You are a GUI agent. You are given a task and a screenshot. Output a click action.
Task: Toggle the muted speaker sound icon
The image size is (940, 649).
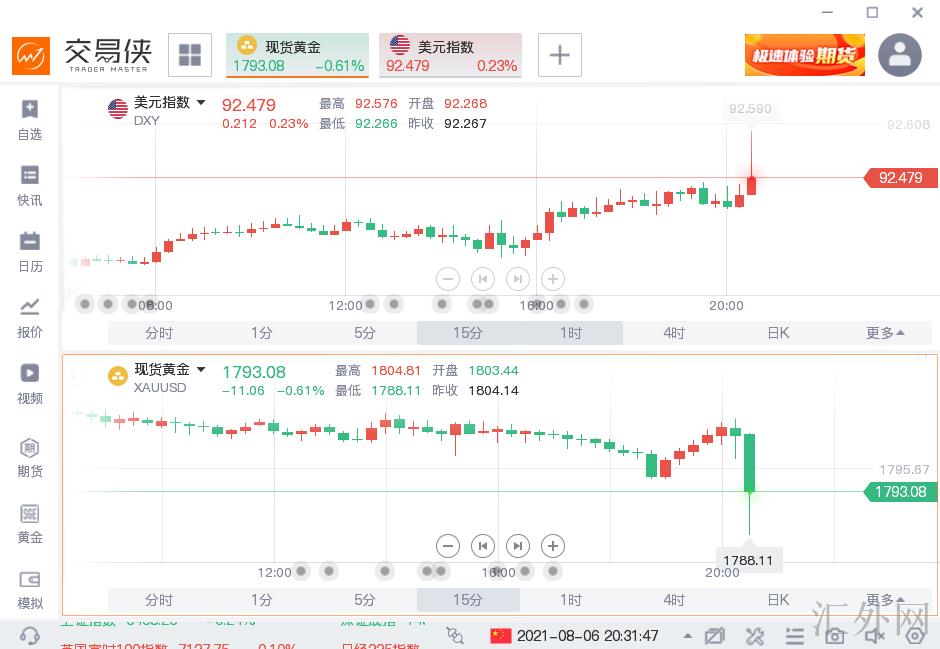[875, 636]
